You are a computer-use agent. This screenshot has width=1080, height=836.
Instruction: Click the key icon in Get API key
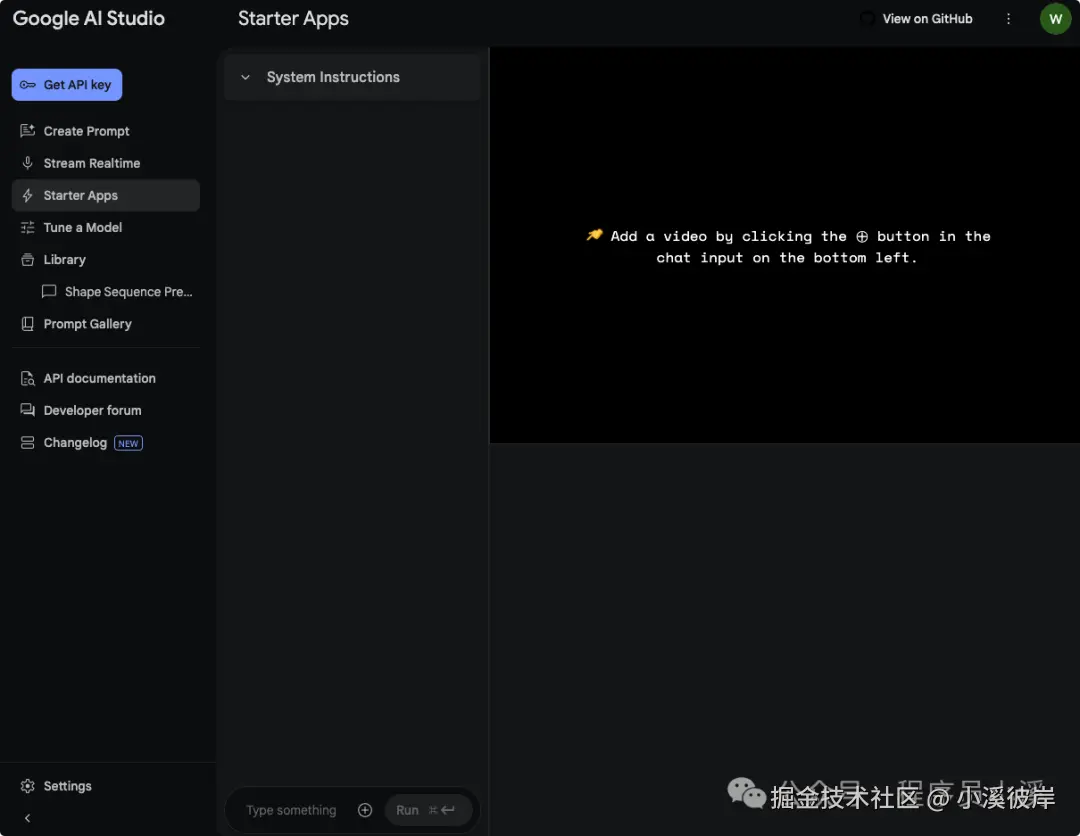[x=28, y=85]
